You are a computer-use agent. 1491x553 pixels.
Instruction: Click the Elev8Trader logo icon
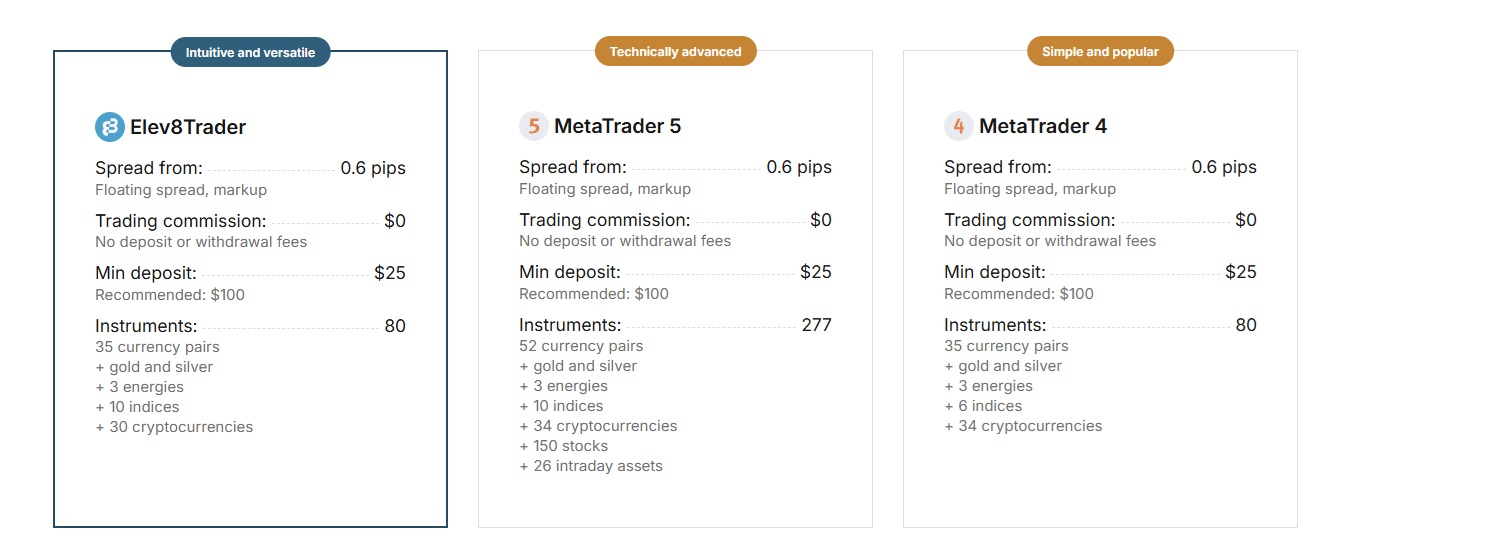click(109, 127)
